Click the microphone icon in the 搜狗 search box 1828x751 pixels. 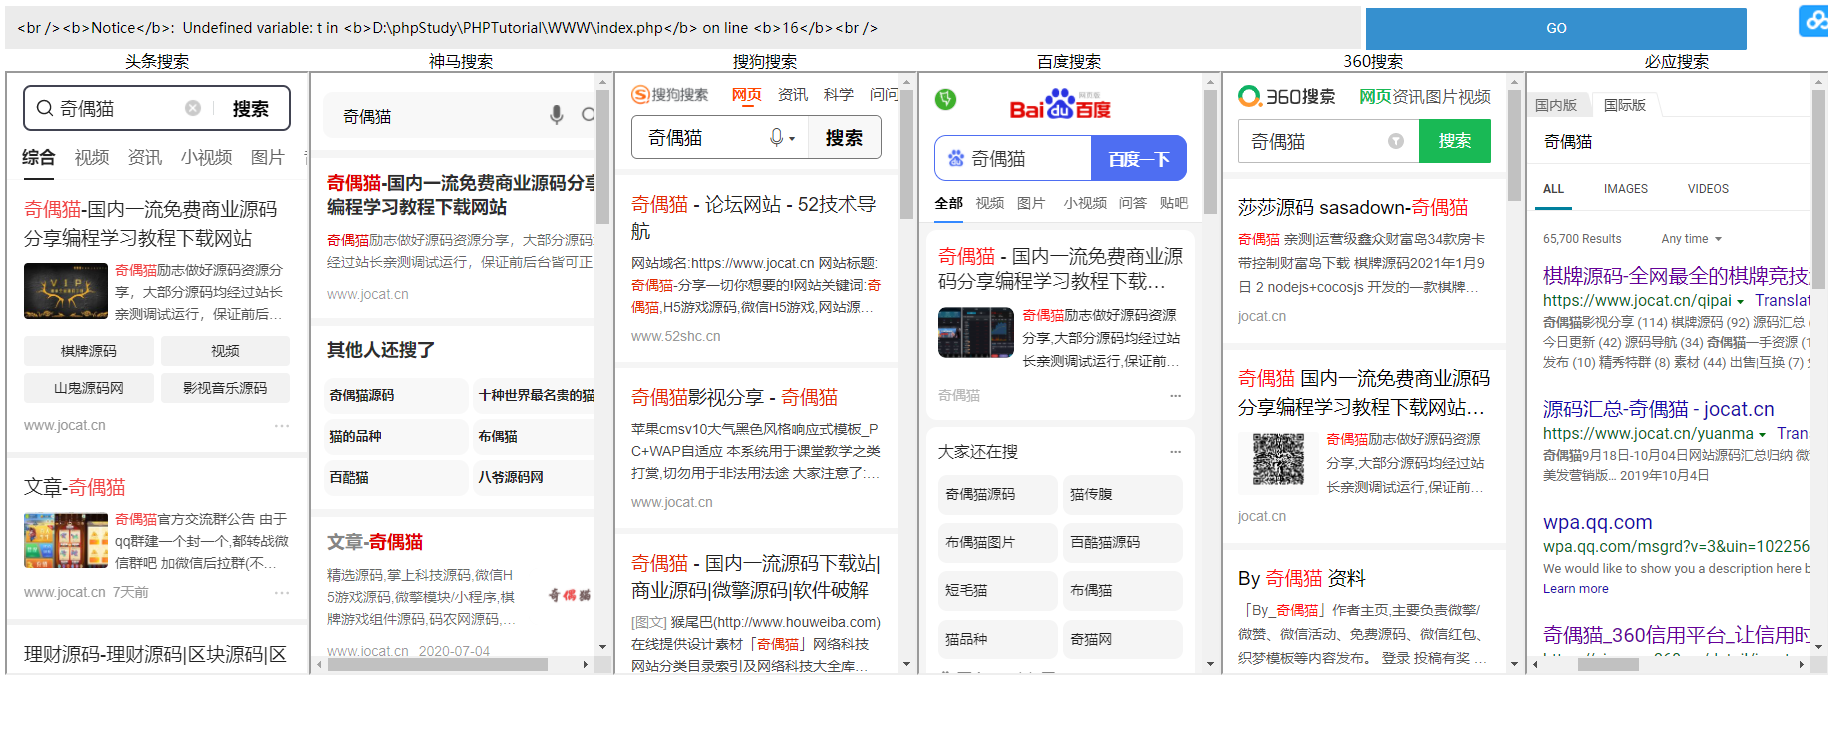776,137
